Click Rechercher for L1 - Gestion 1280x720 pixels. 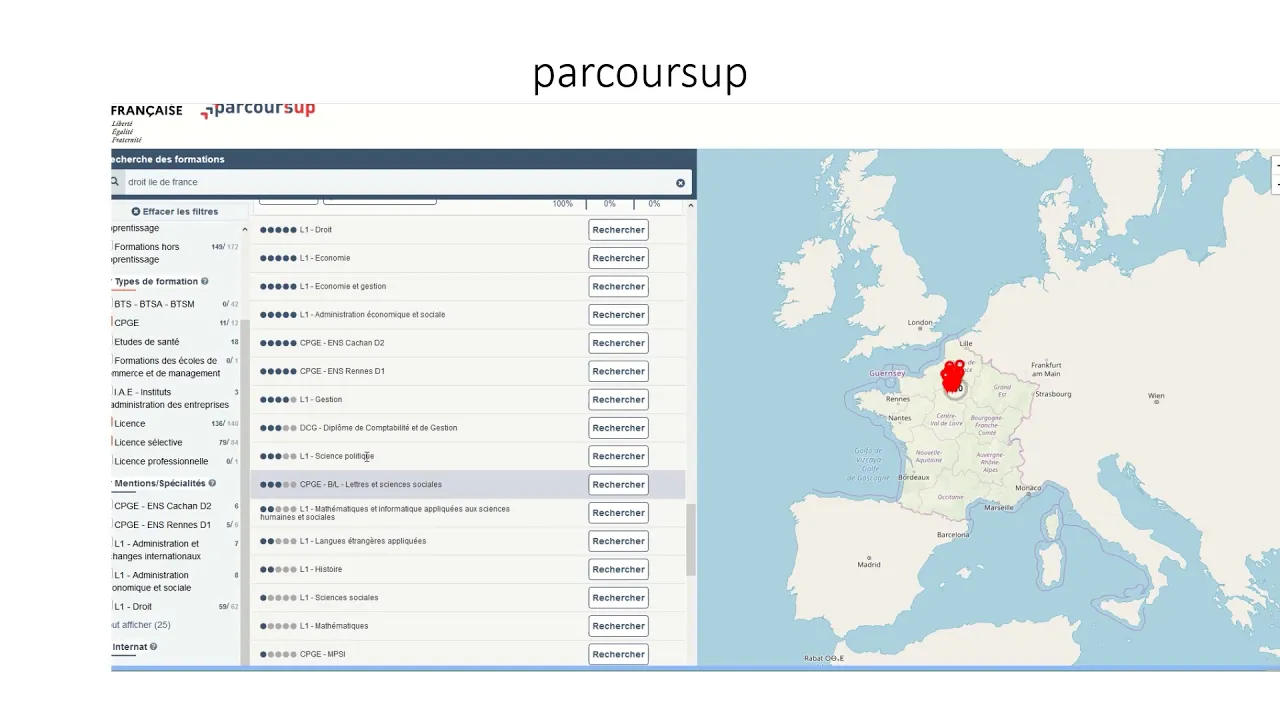pyautogui.click(x=618, y=400)
